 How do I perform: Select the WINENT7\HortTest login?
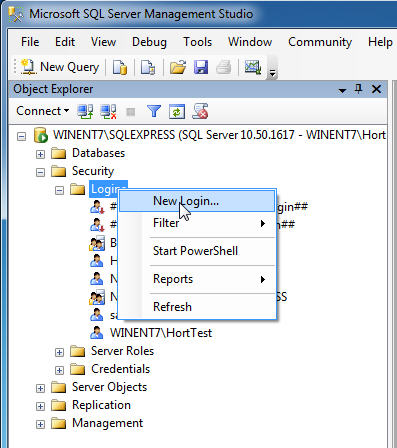click(x=161, y=333)
